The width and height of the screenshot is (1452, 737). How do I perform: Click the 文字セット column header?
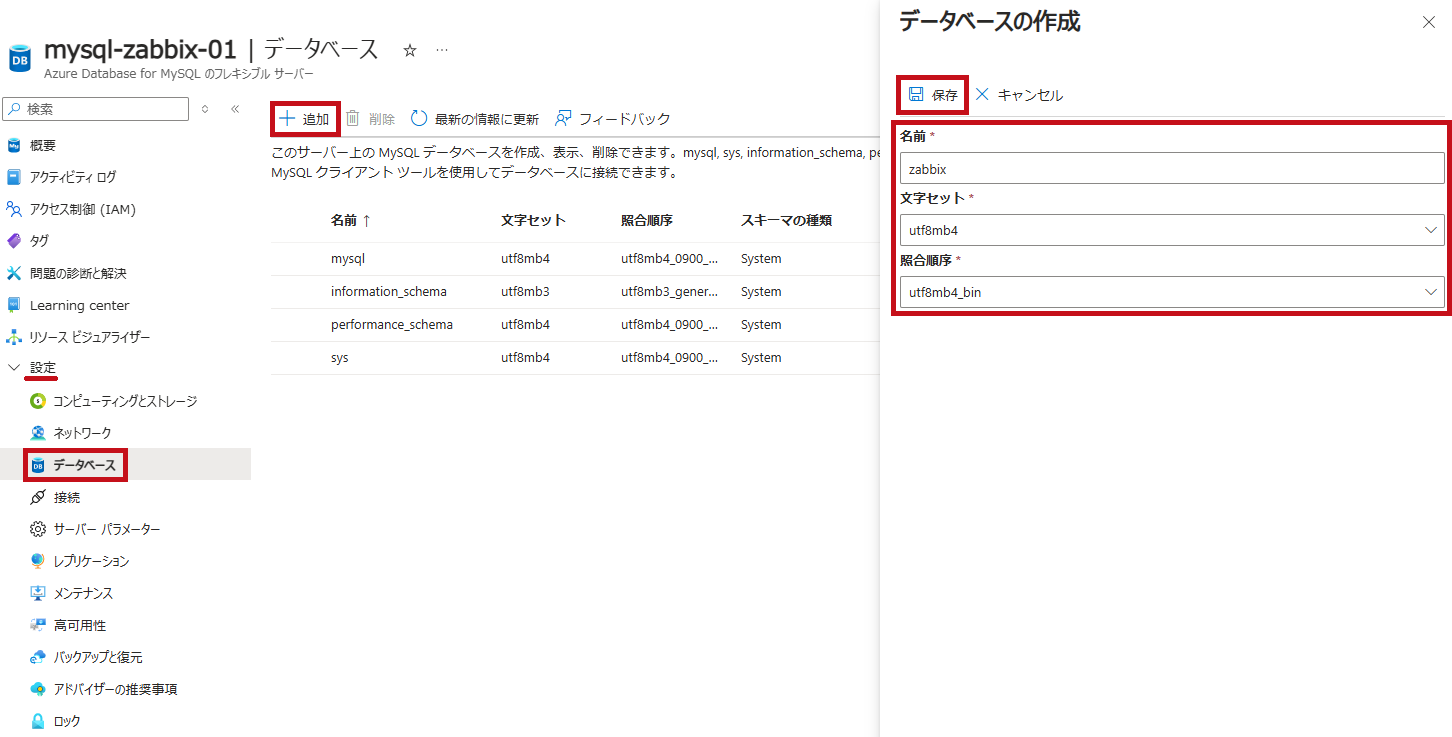point(533,221)
